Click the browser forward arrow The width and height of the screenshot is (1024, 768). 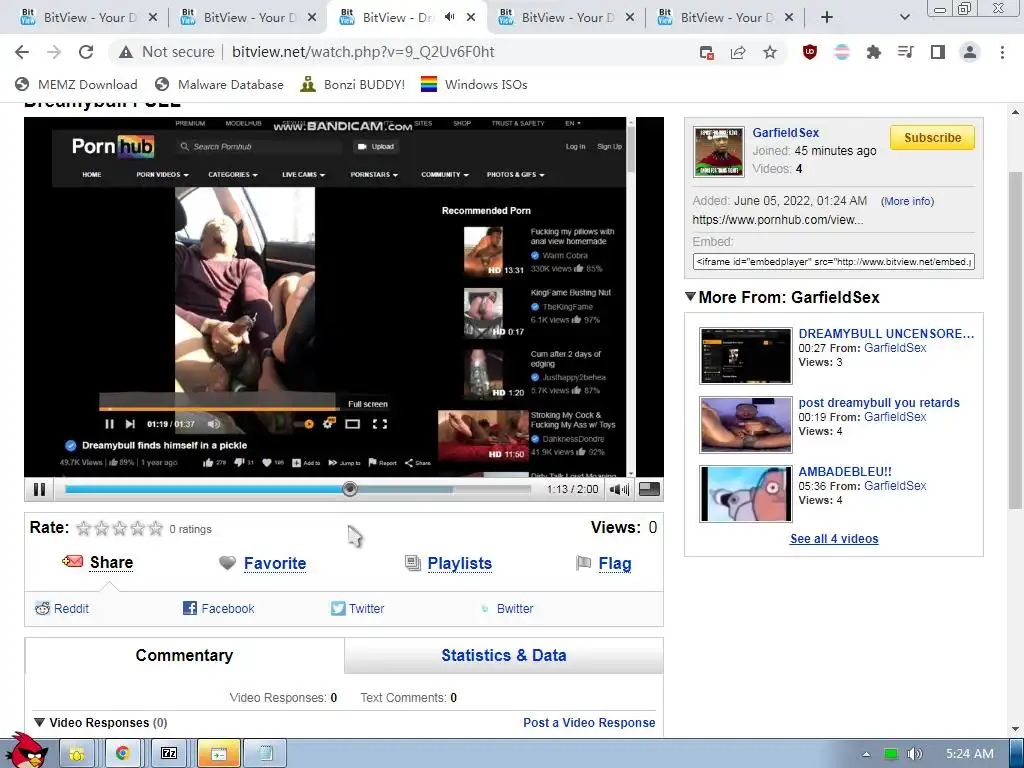pos(54,52)
